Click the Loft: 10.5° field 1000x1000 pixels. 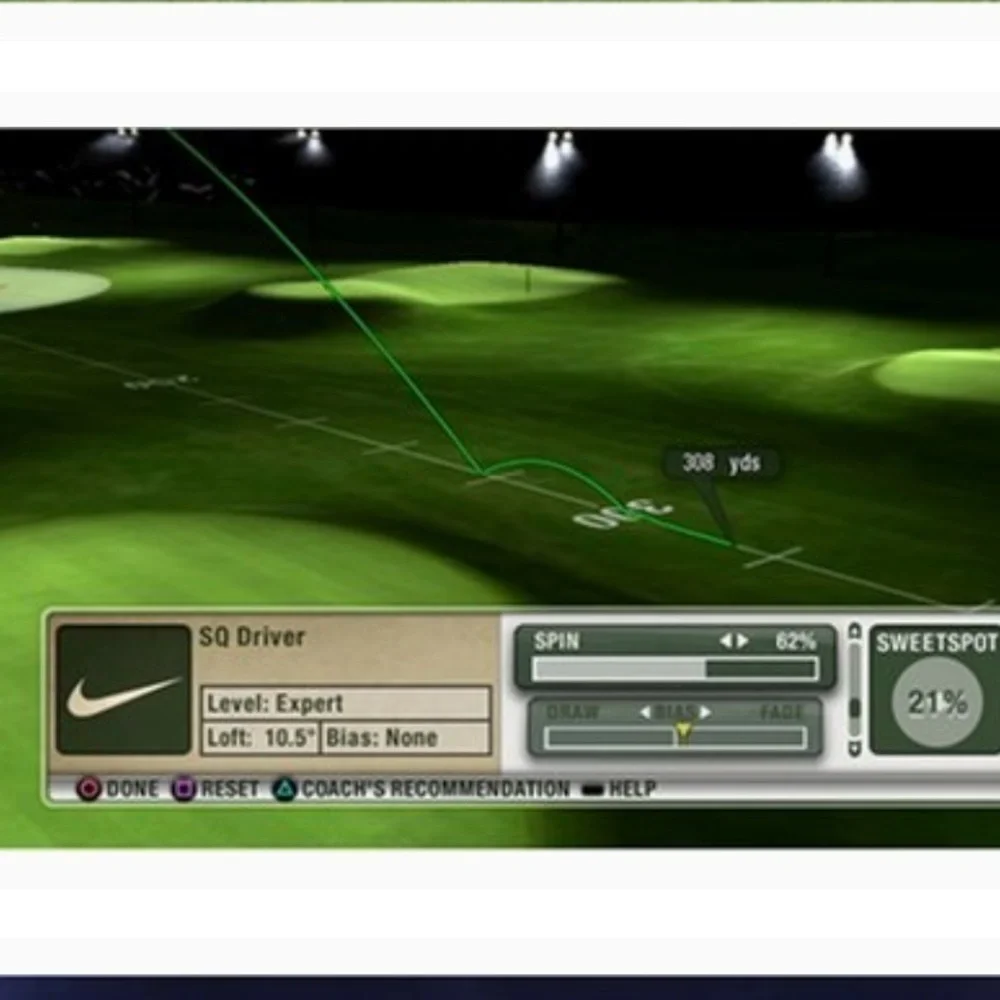coord(260,738)
